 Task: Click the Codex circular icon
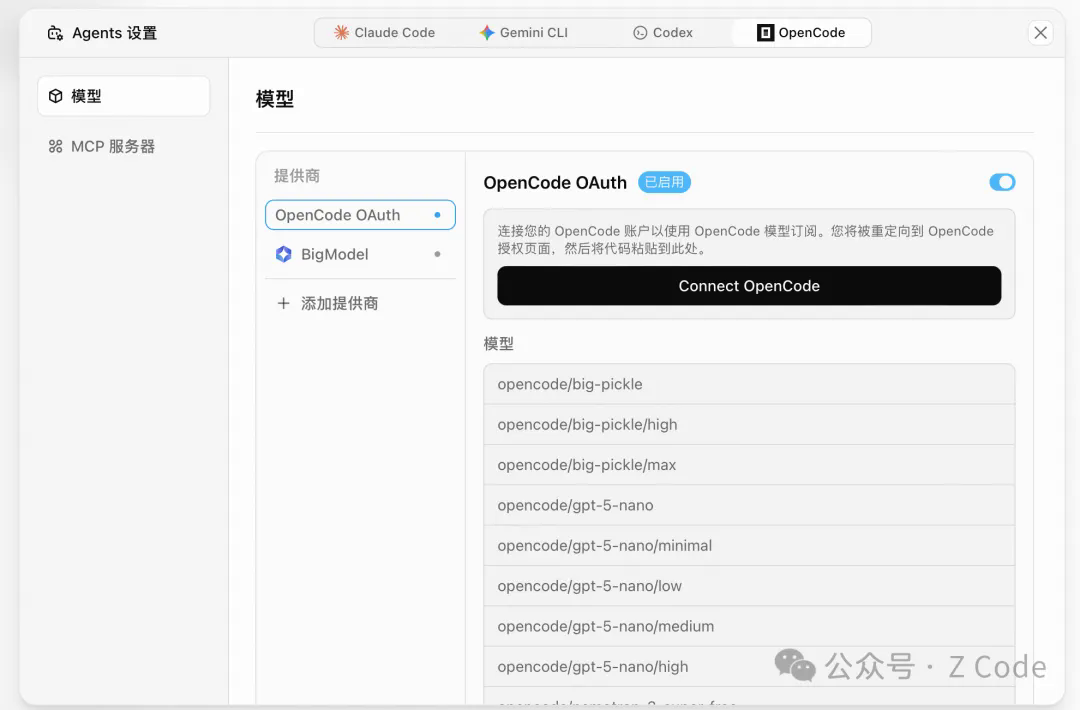640,32
